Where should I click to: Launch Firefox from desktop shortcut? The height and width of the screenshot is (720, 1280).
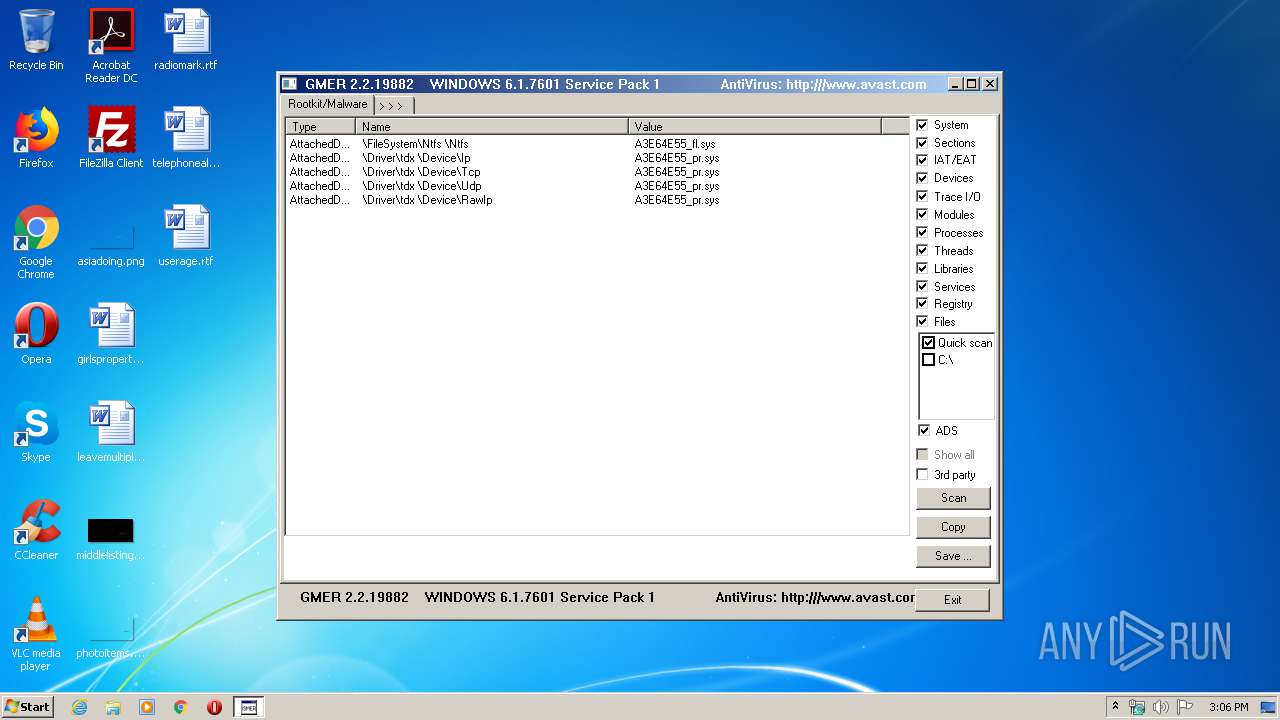coord(36,138)
